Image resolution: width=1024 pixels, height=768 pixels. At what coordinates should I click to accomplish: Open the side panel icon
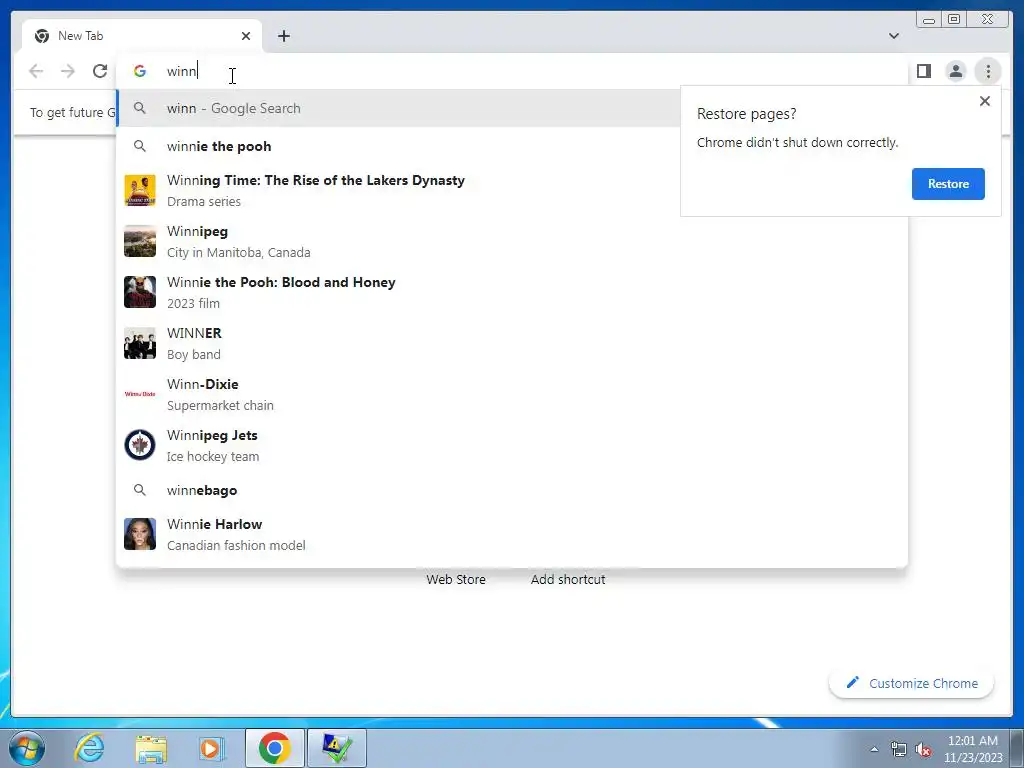(x=923, y=71)
